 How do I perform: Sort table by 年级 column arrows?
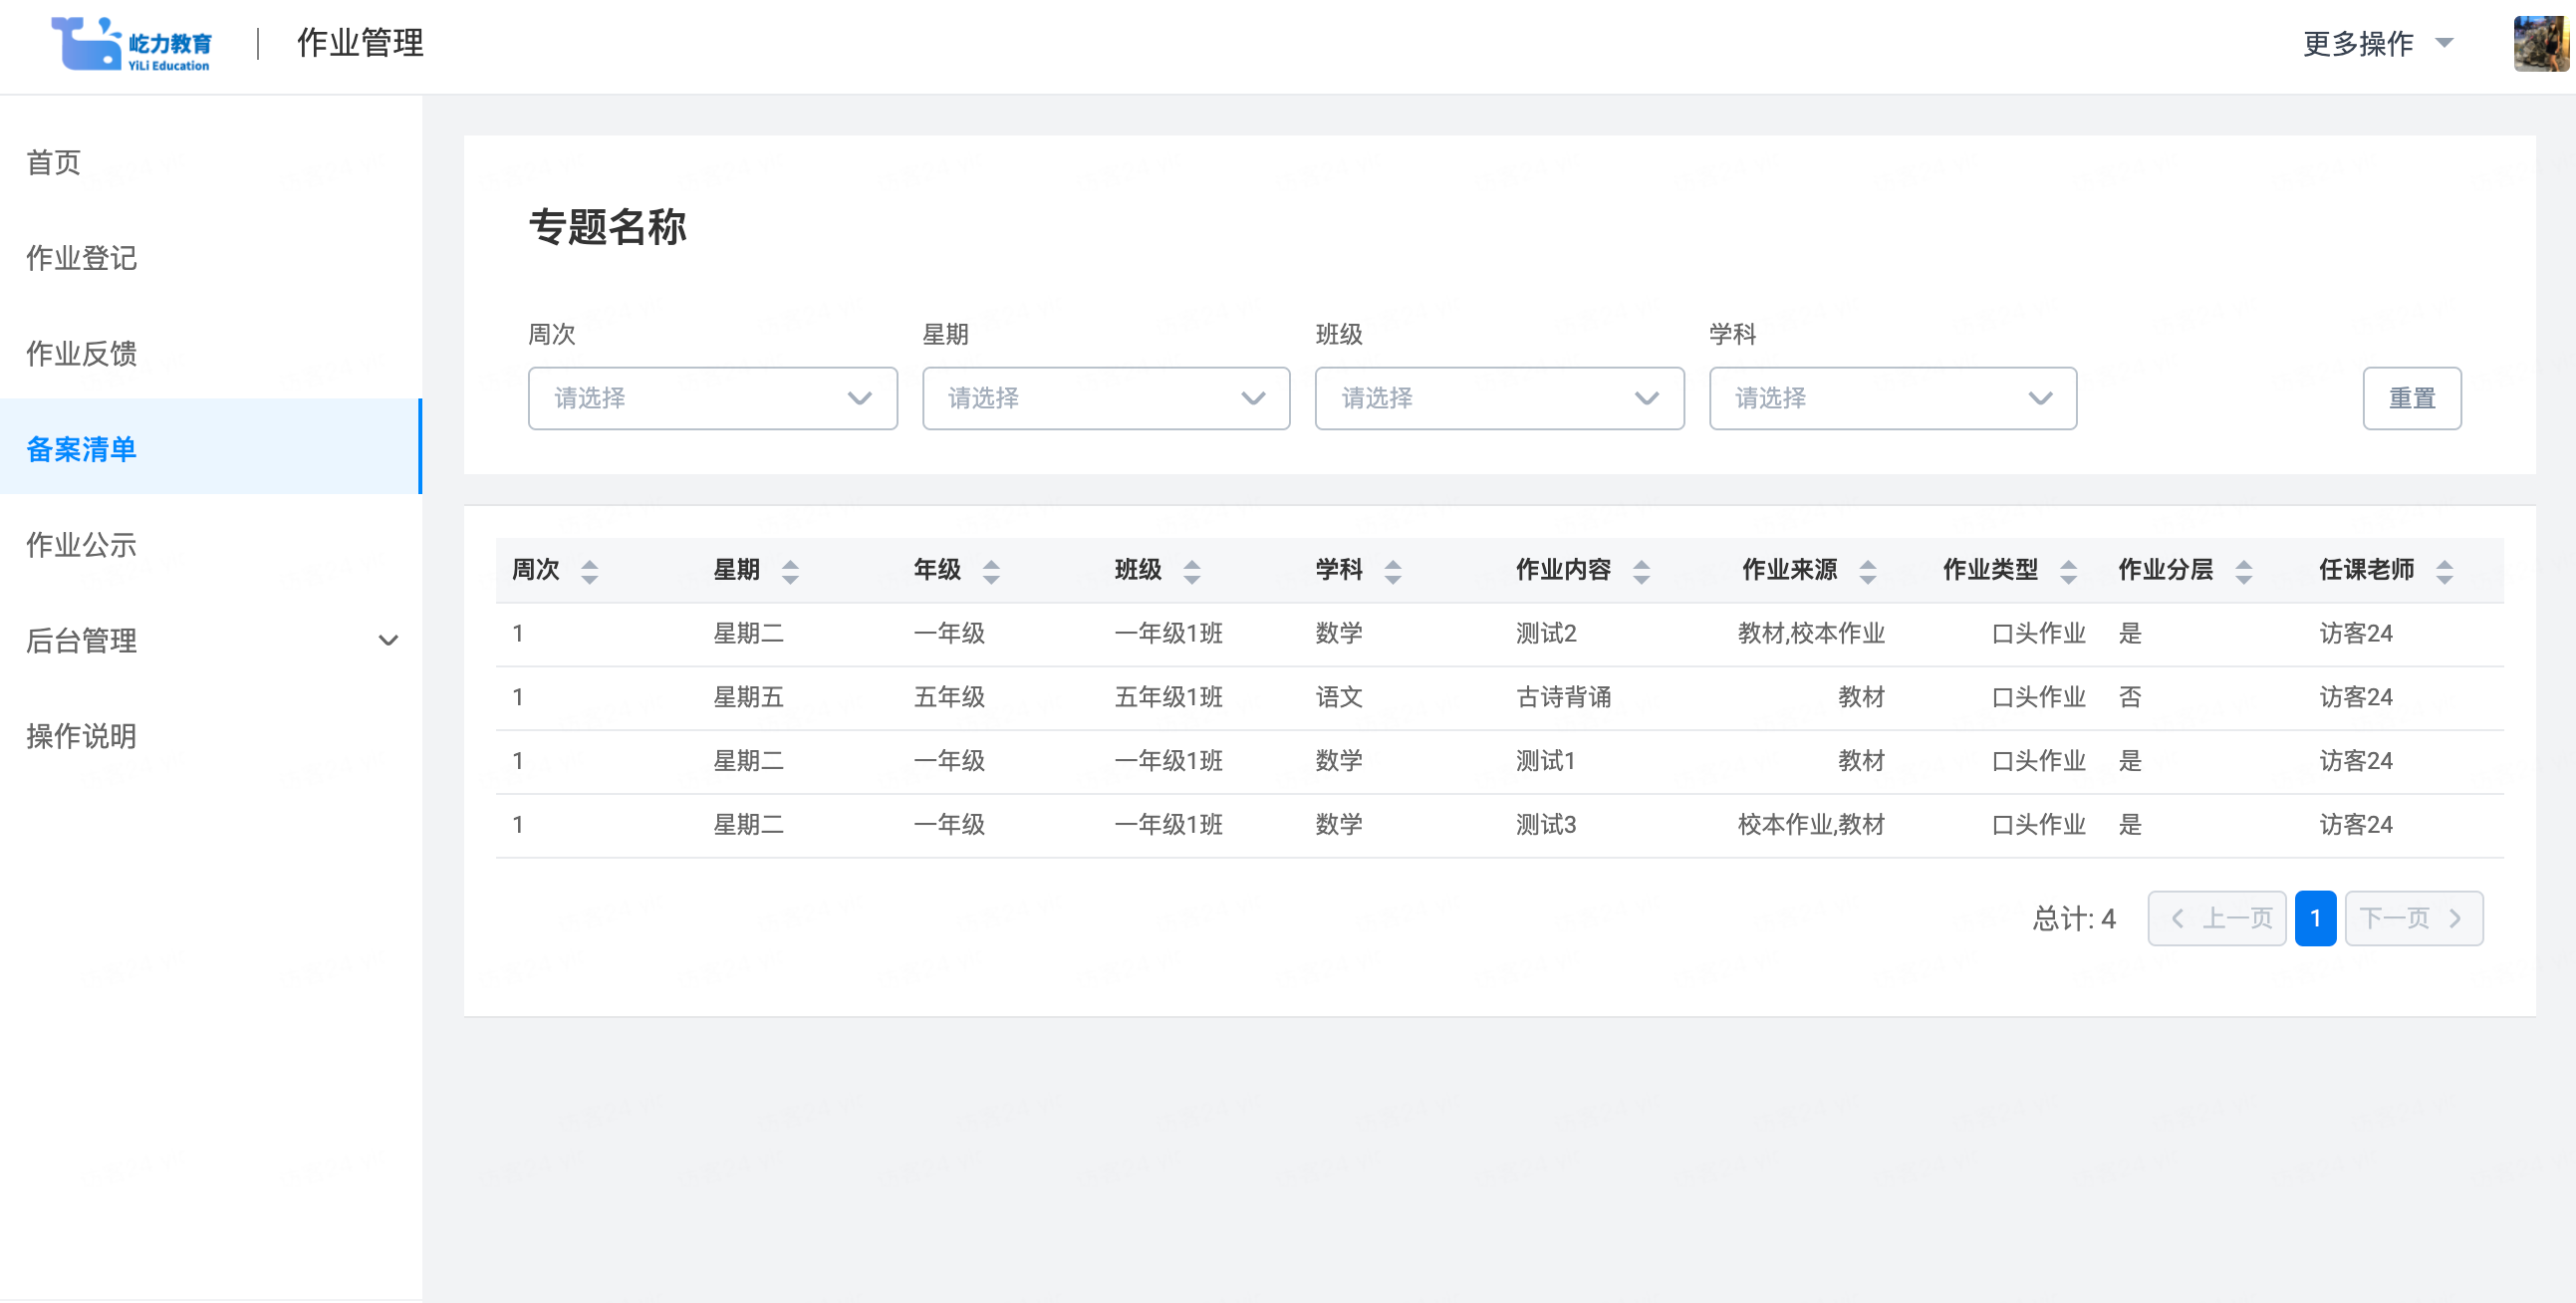tap(990, 571)
